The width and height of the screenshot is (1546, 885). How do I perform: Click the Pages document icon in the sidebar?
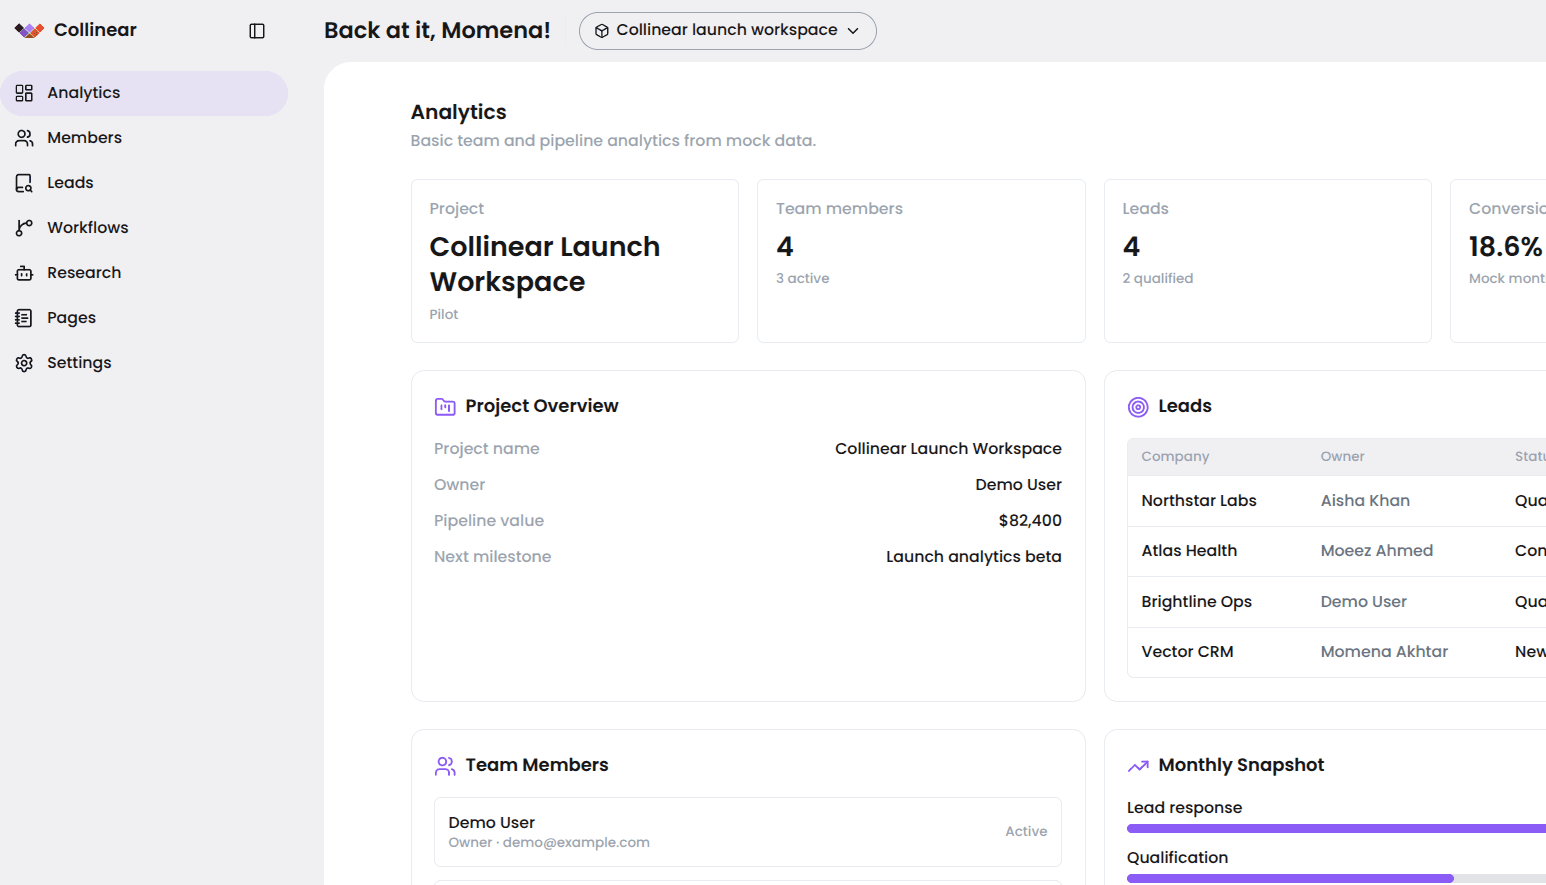click(x=24, y=318)
